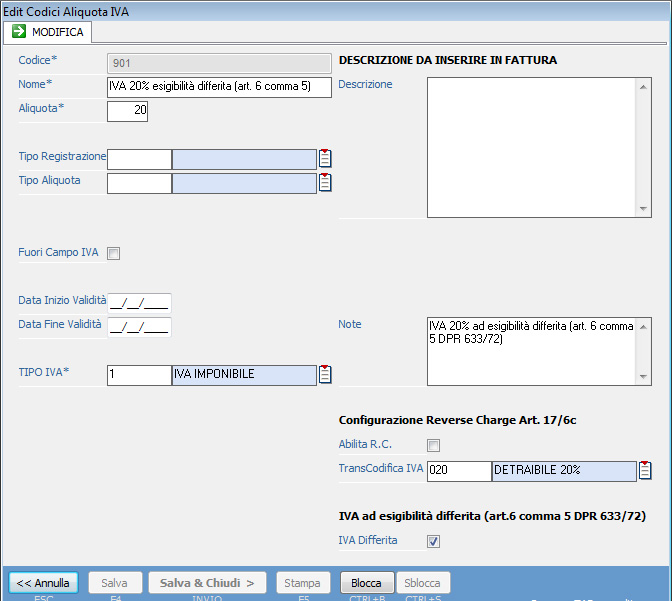
Task: Focus the Aliquota value field
Action: pyautogui.click(x=127, y=111)
